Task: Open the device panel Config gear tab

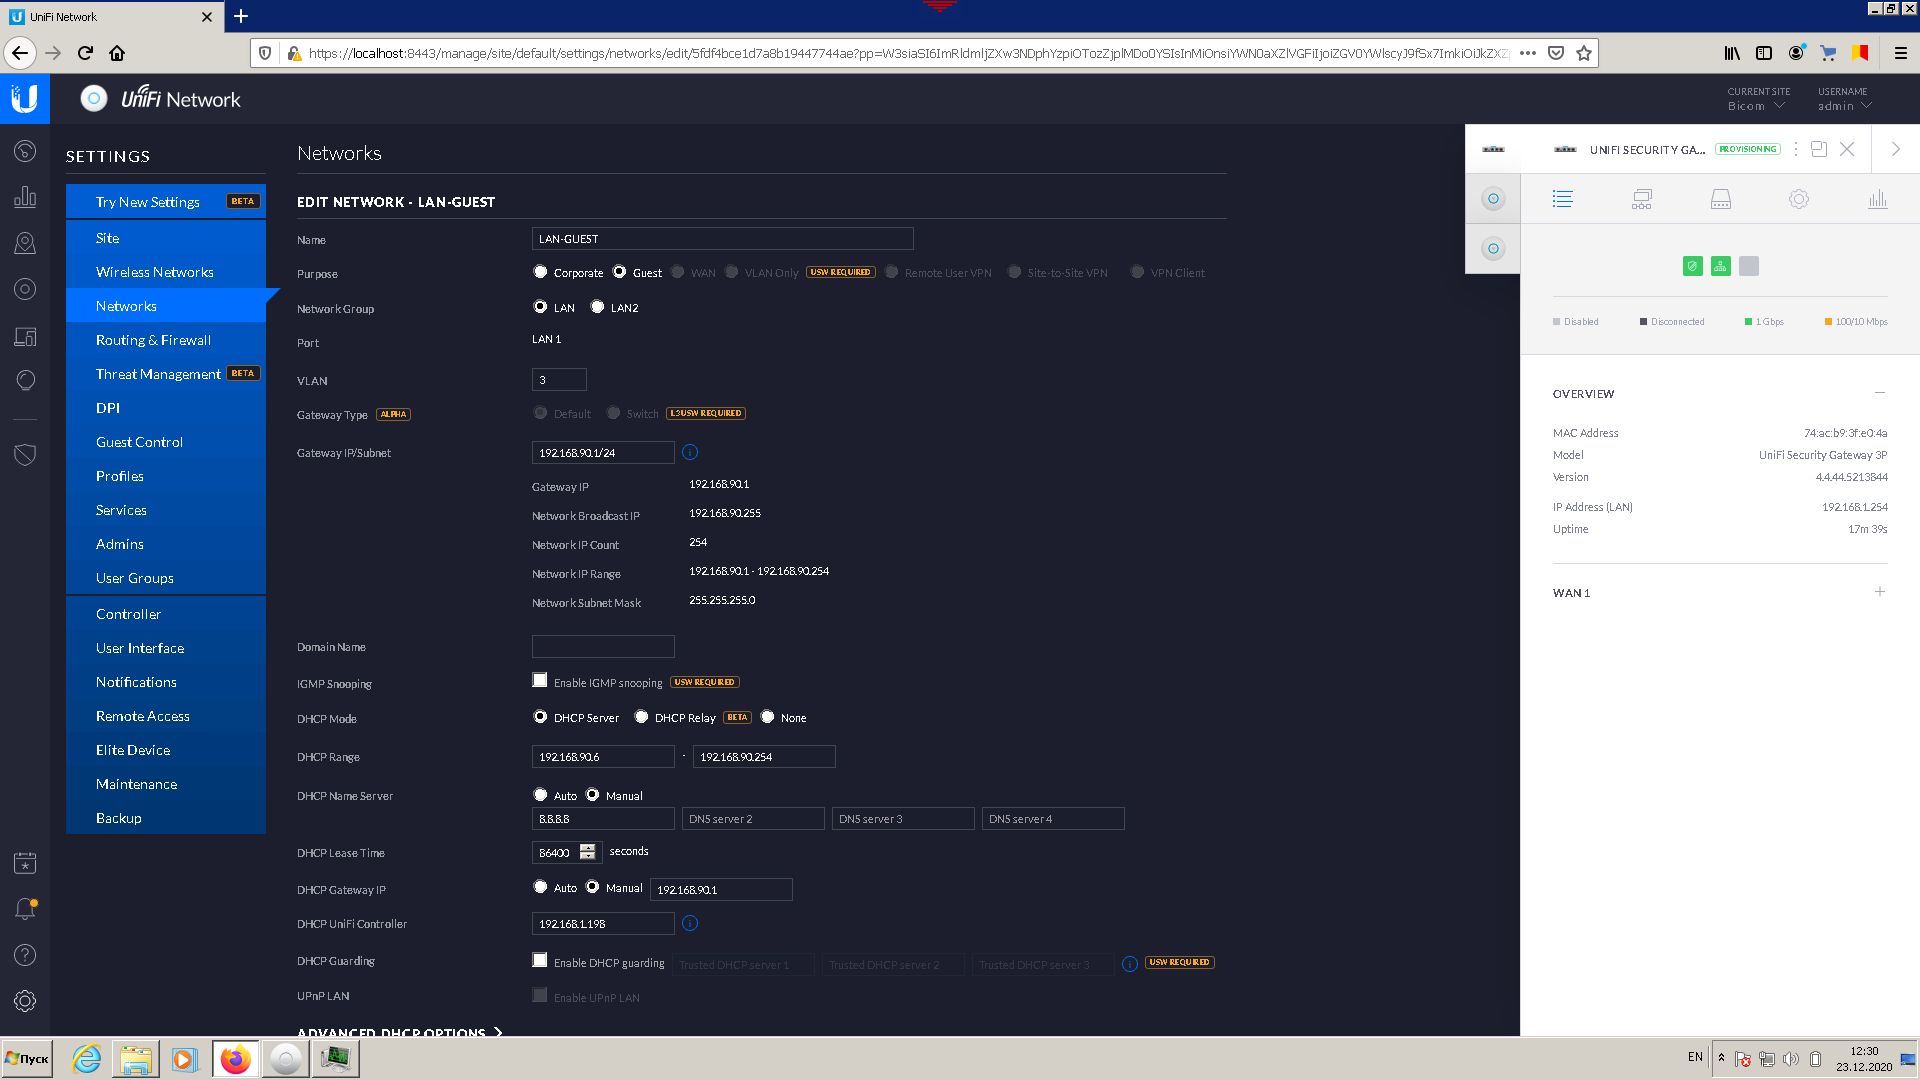Action: 1799,199
